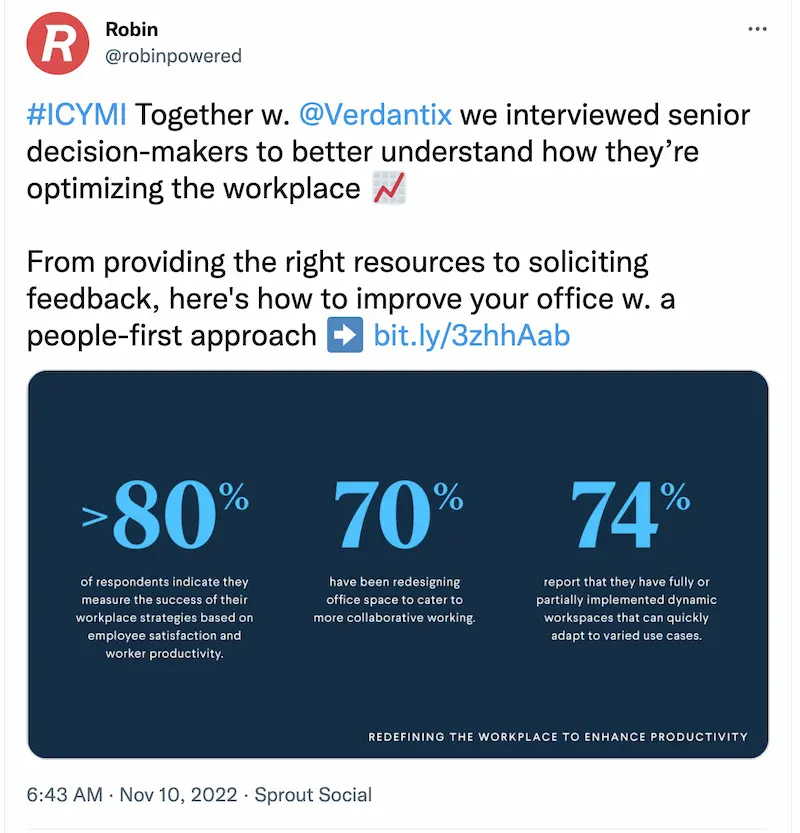Click the right arrow emoji
The width and height of the screenshot is (800, 833).
(345, 335)
